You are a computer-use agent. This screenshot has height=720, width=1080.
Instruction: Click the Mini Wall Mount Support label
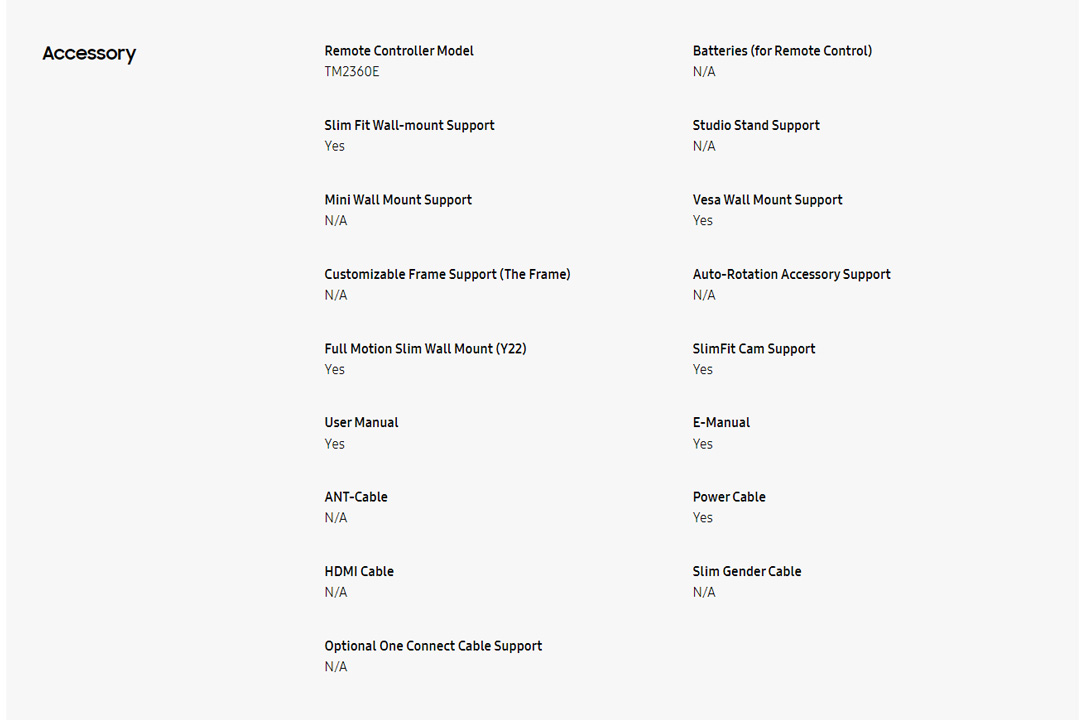tap(398, 200)
